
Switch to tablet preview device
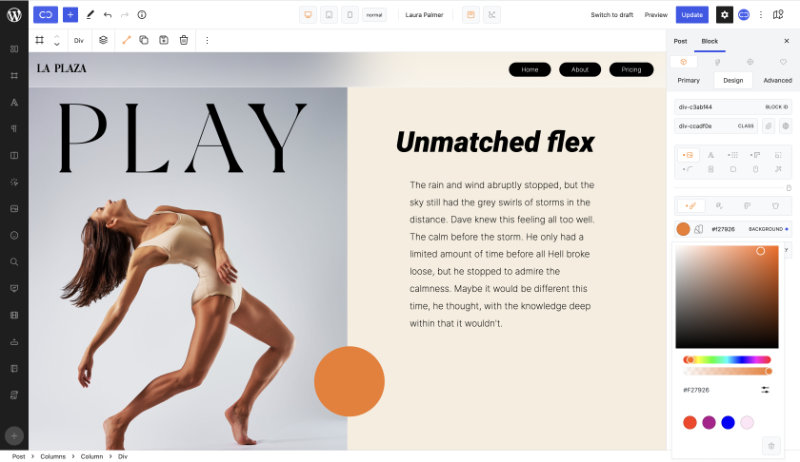[329, 15]
